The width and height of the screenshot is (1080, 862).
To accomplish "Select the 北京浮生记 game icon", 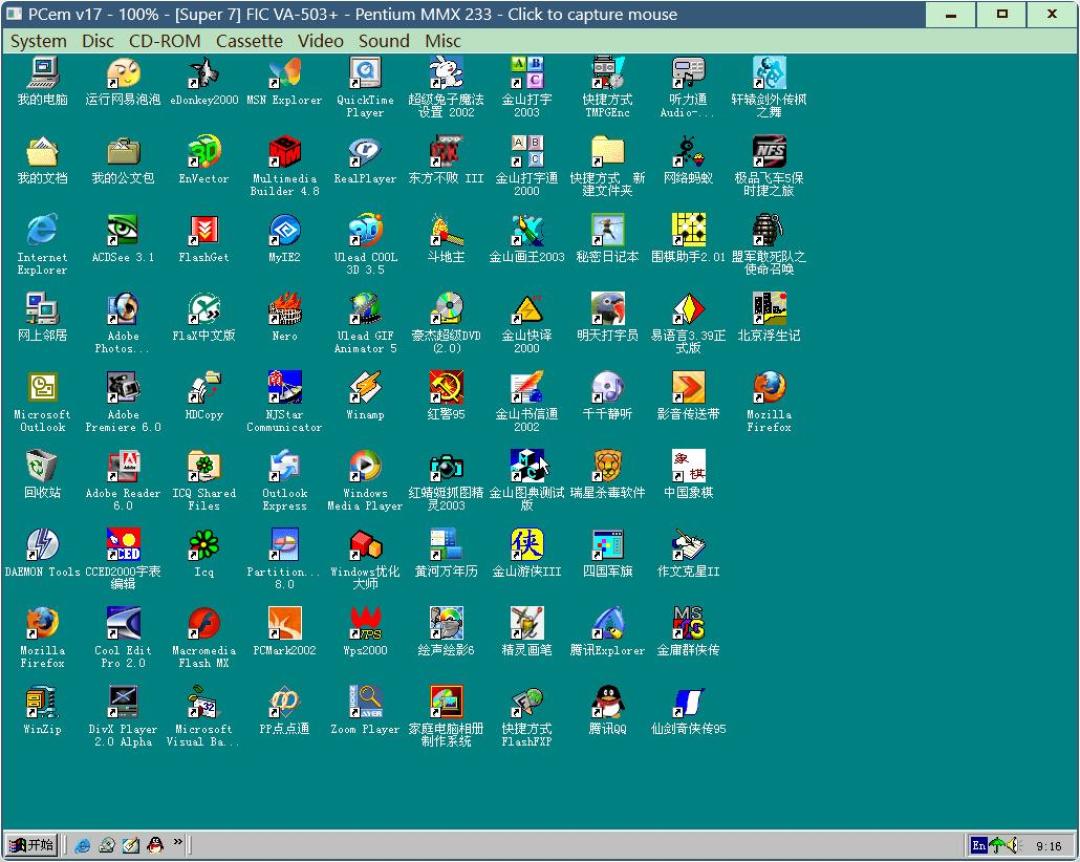I will [769, 318].
